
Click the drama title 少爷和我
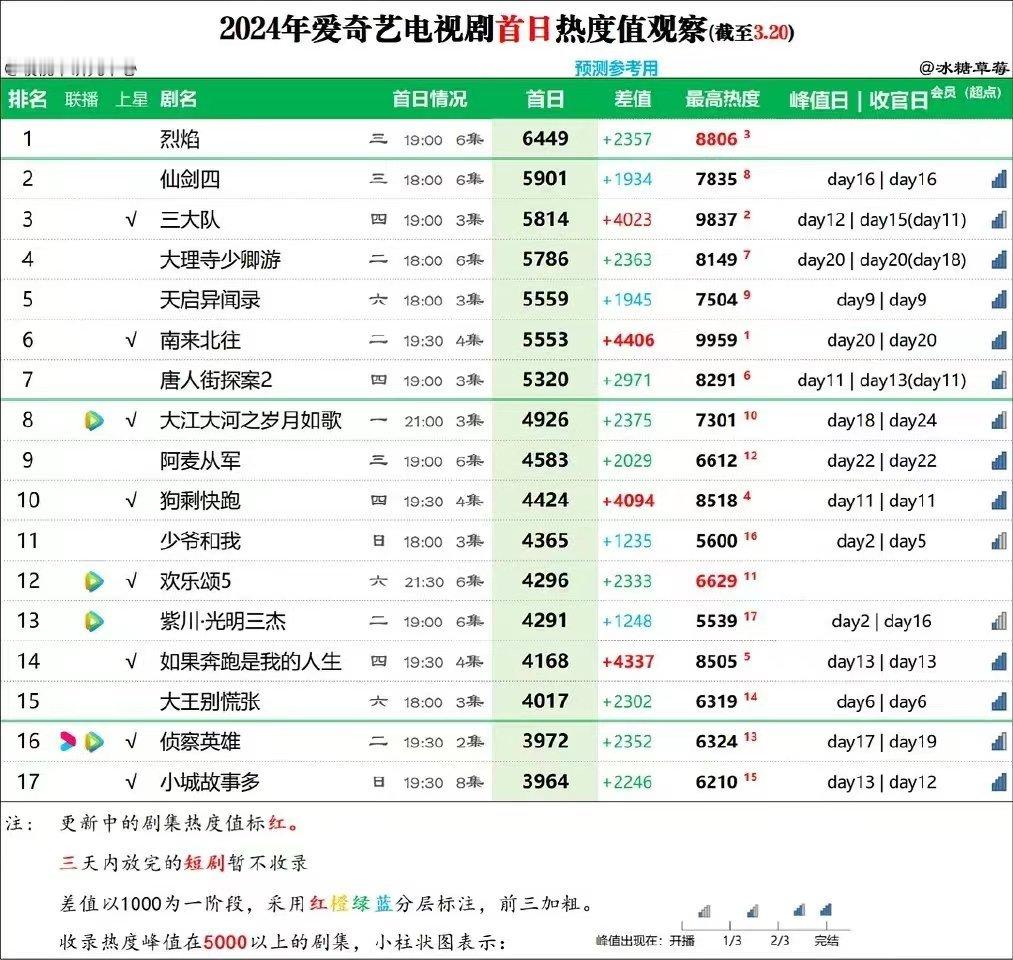point(200,541)
